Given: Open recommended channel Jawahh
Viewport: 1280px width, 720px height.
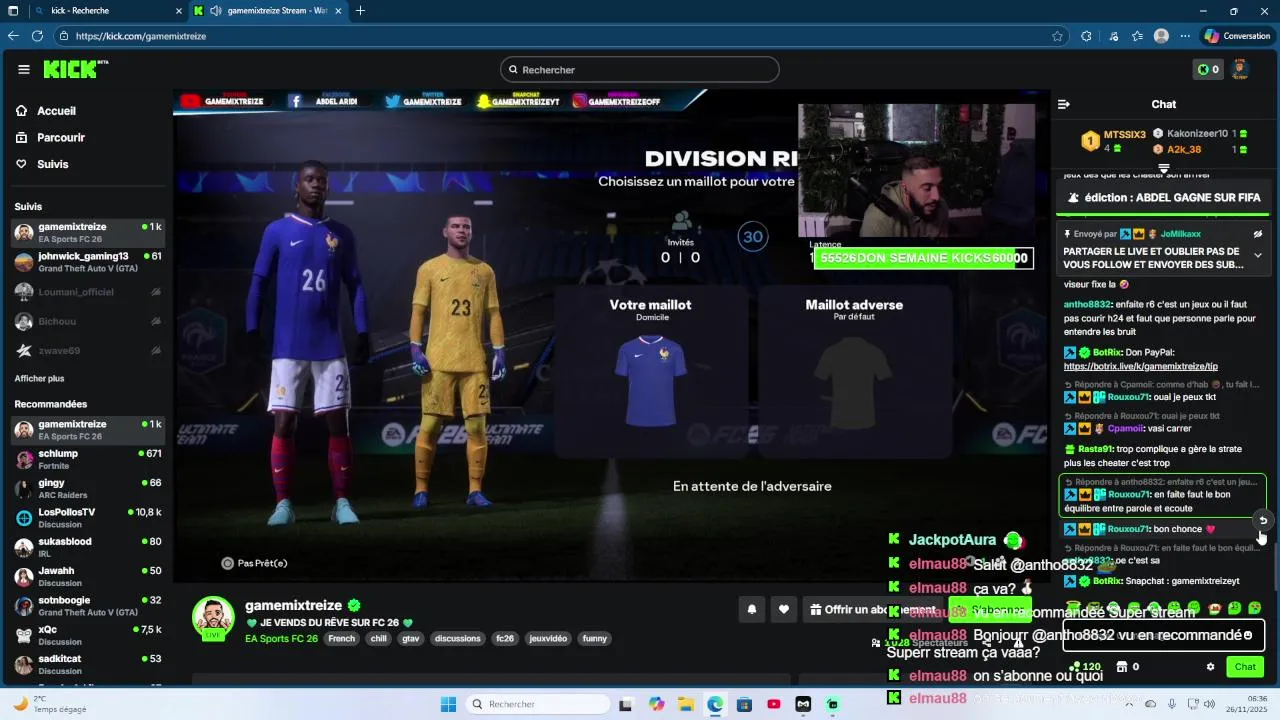Looking at the screenshot, I should pyautogui.click(x=87, y=576).
